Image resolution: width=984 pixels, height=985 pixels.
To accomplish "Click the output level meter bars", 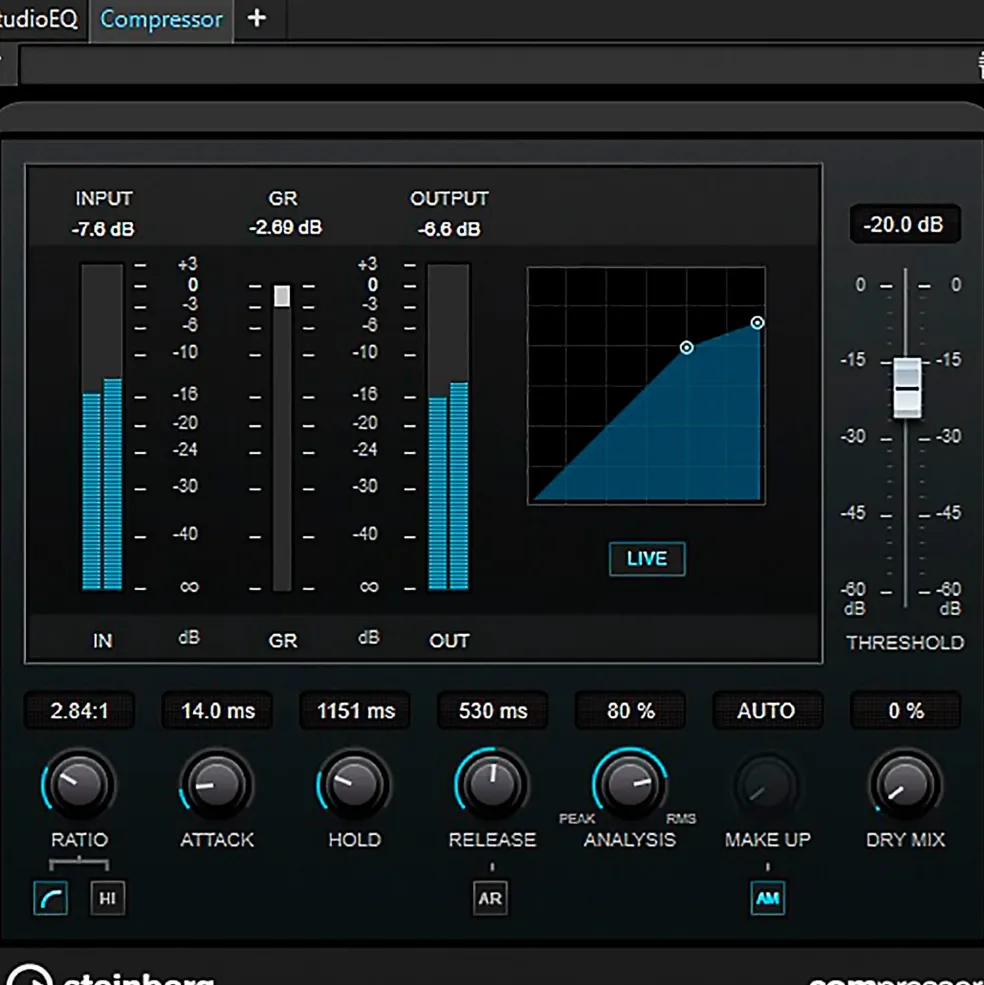I will coord(448,427).
